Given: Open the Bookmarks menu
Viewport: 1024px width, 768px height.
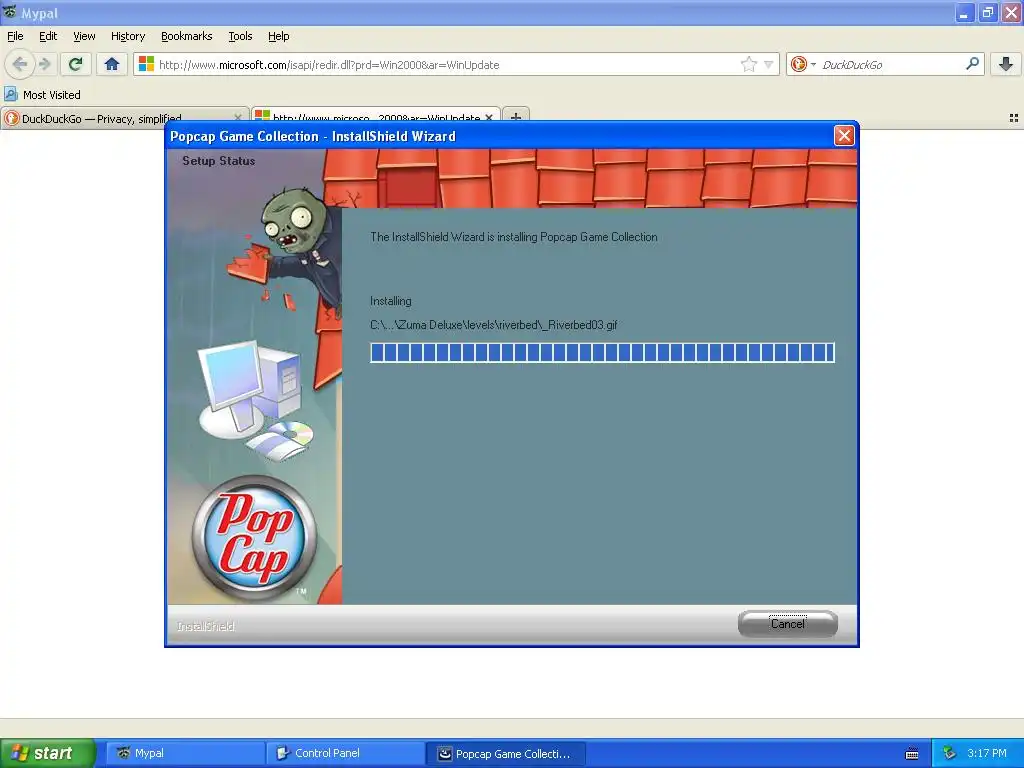Looking at the screenshot, I should pos(187,36).
